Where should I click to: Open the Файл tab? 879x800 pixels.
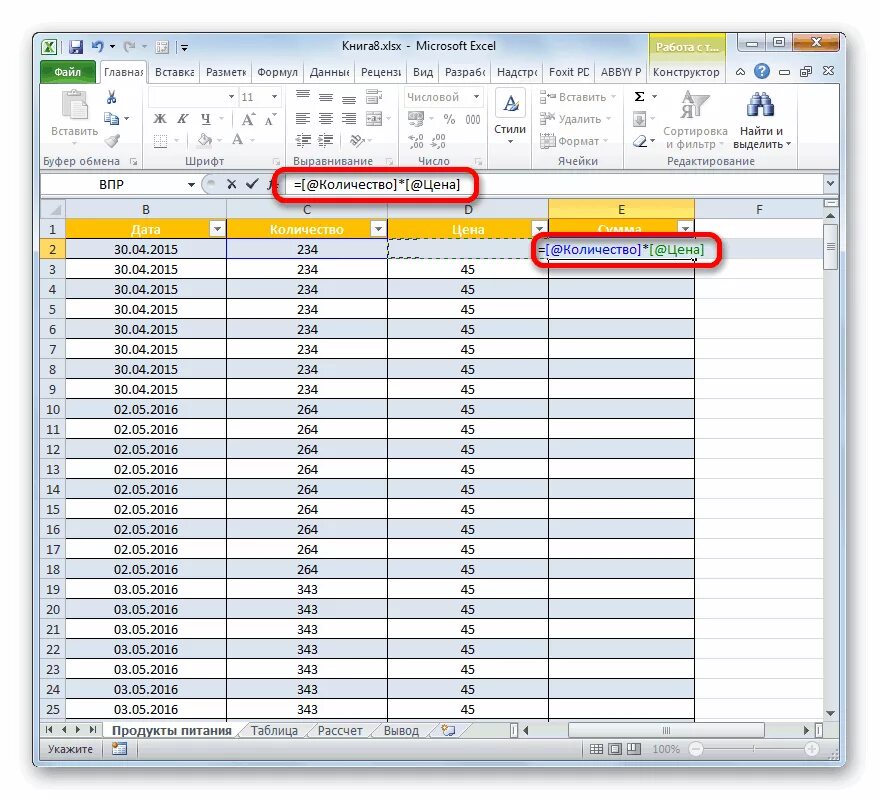(68, 72)
